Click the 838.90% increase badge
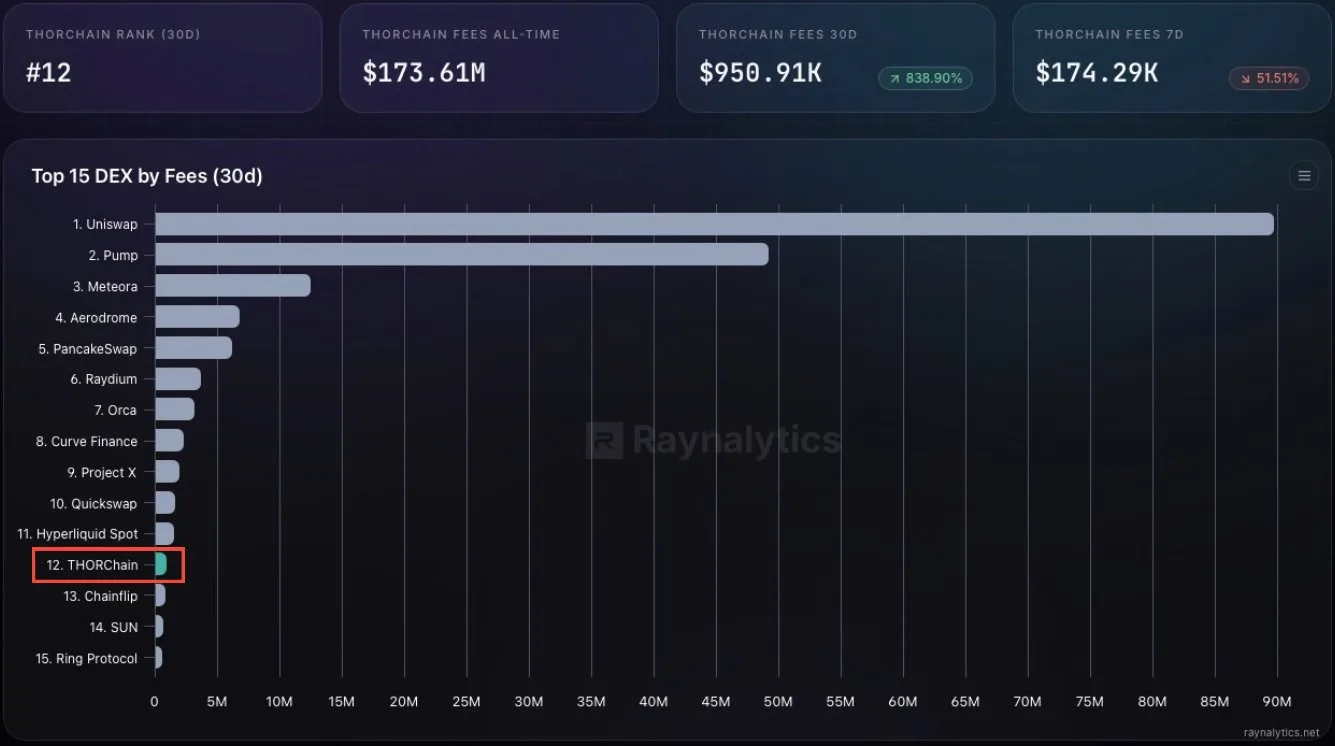 click(925, 78)
